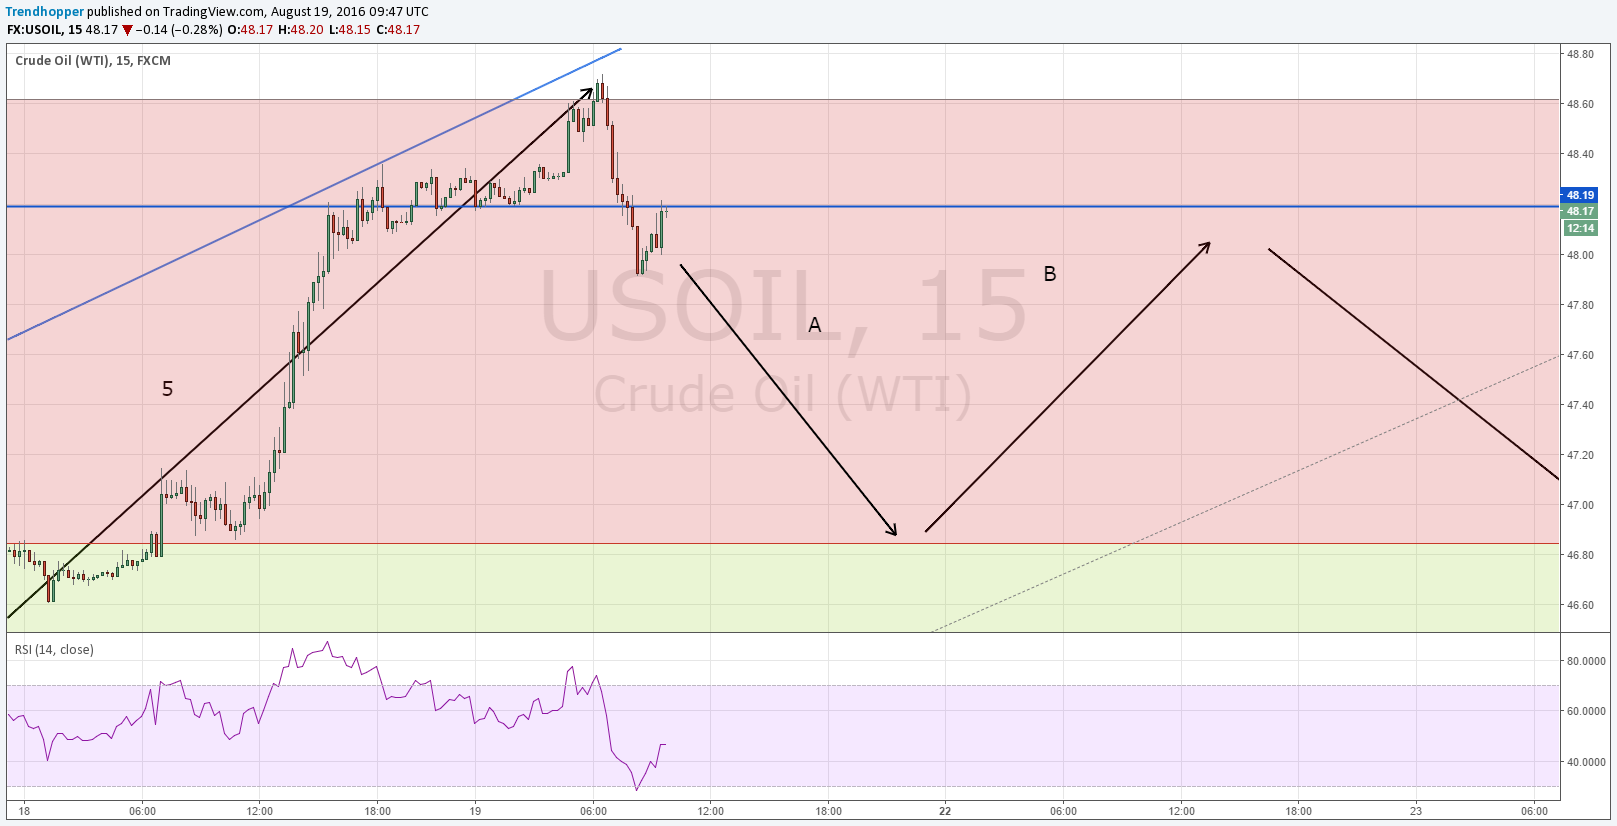Click the date 18 on time axis
Viewport: 1617px width, 826px height.
24,811
